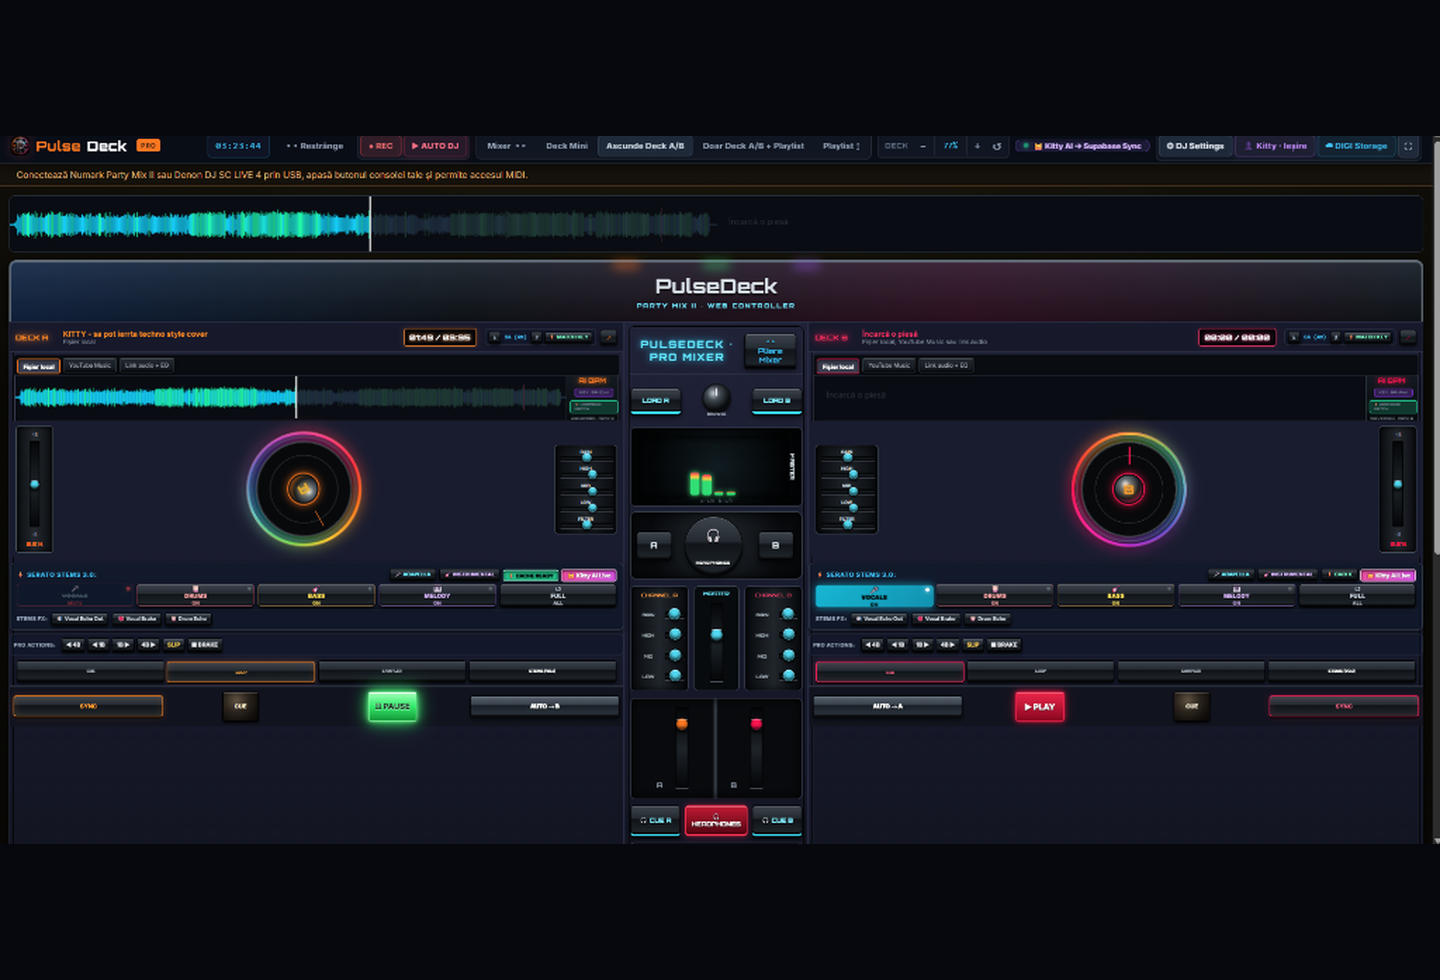Viewport: 1440px width, 980px height.
Task: Toggle the Bass stem on Deck A
Action: pyautogui.click(x=316, y=596)
